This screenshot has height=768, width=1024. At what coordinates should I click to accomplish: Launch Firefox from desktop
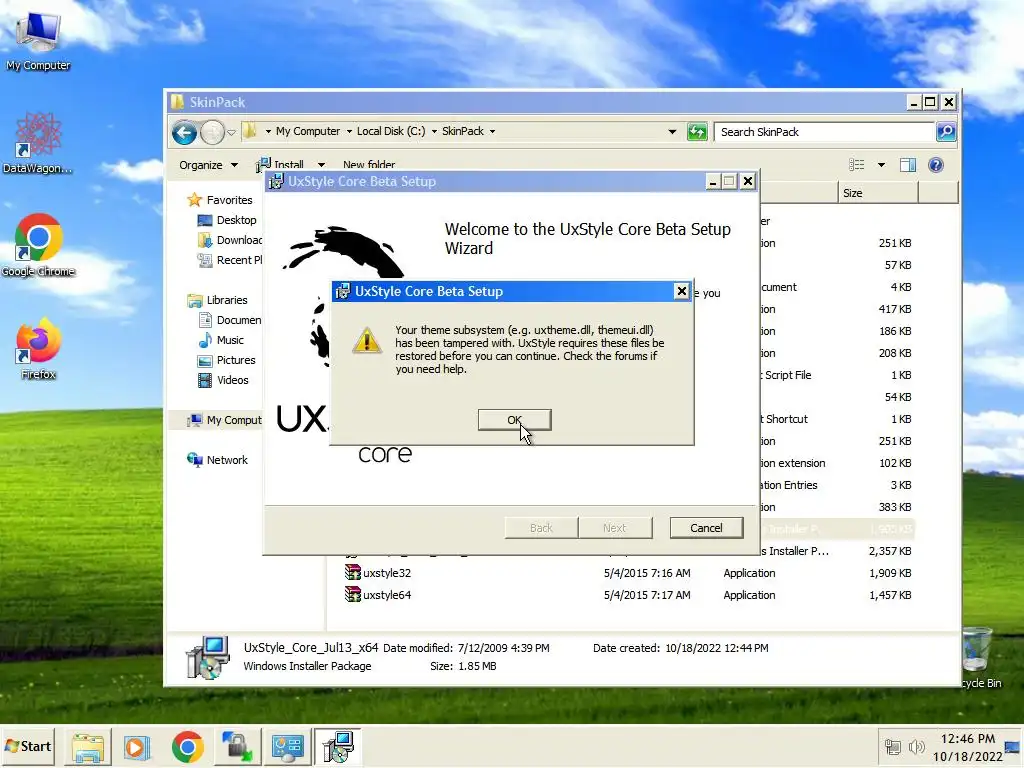pyautogui.click(x=38, y=349)
